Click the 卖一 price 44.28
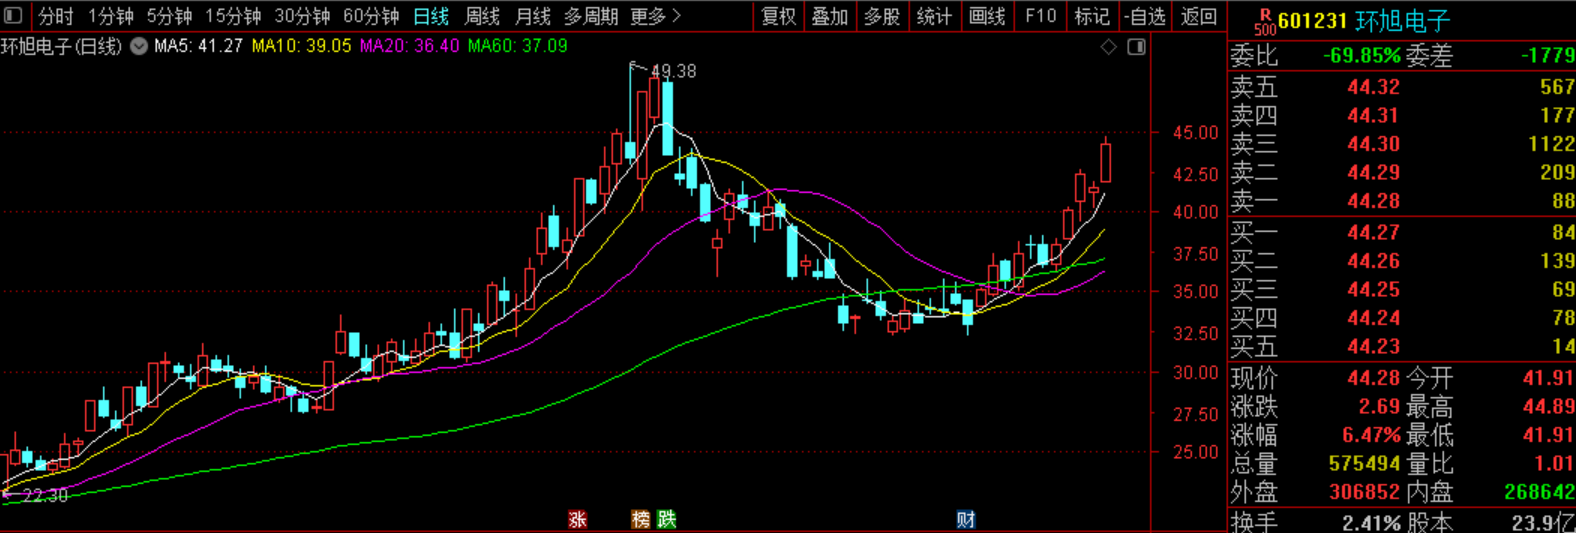 [x=1373, y=201]
